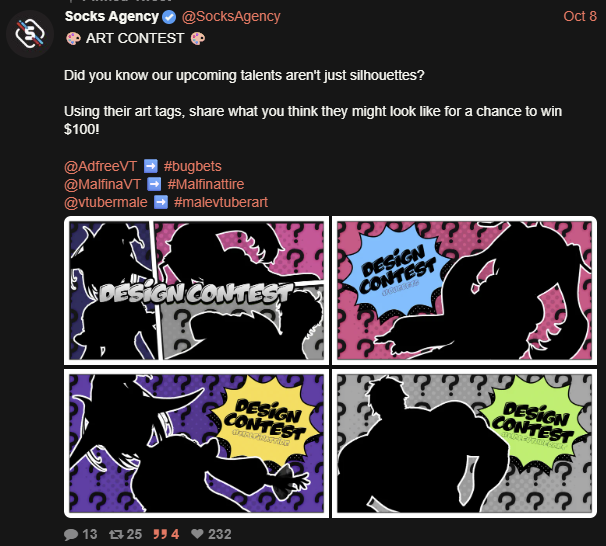Click the palette emoji after ART CONTEST

pyautogui.click(x=198, y=39)
